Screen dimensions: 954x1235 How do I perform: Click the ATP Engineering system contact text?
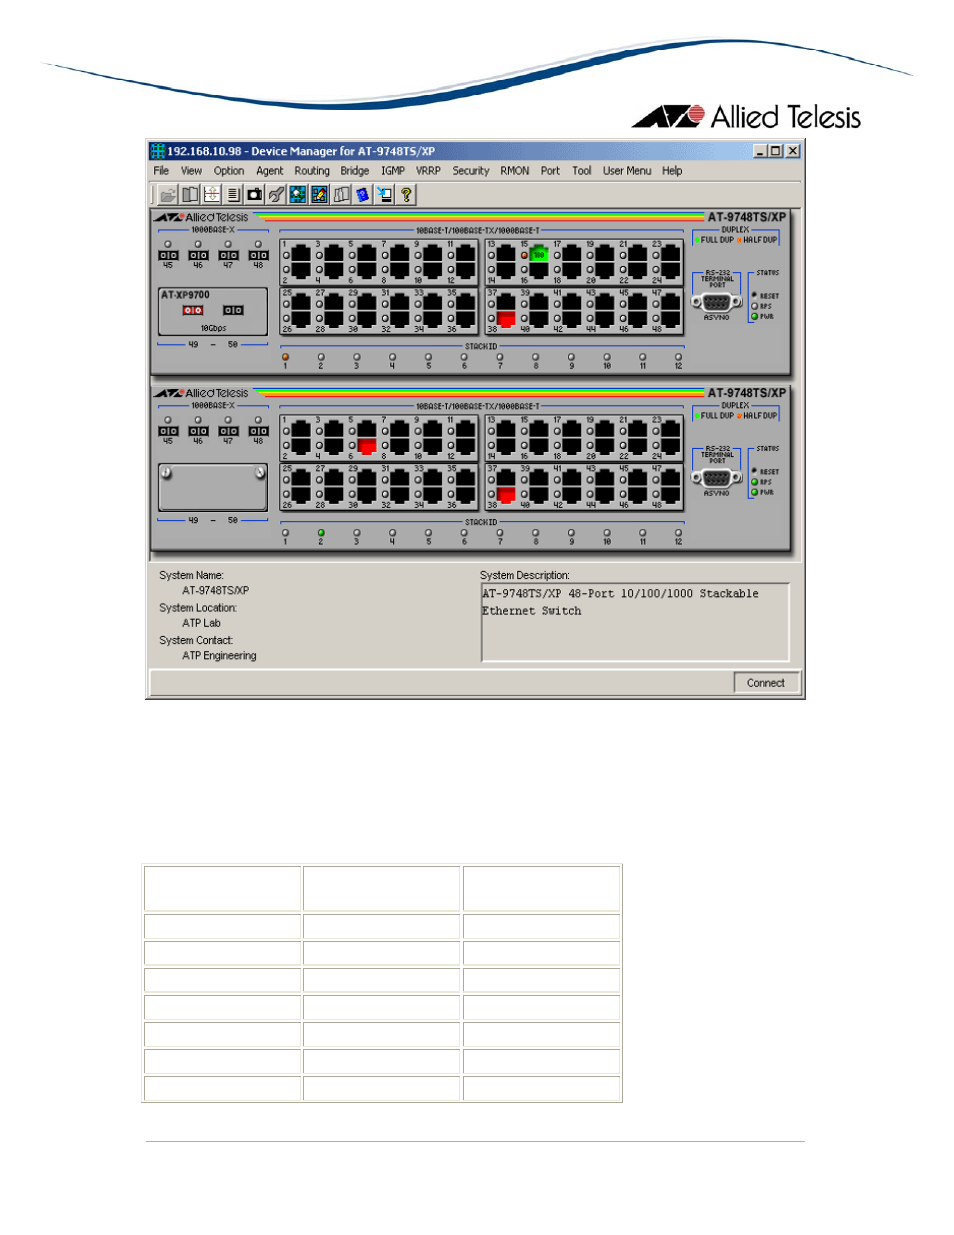coord(219,656)
